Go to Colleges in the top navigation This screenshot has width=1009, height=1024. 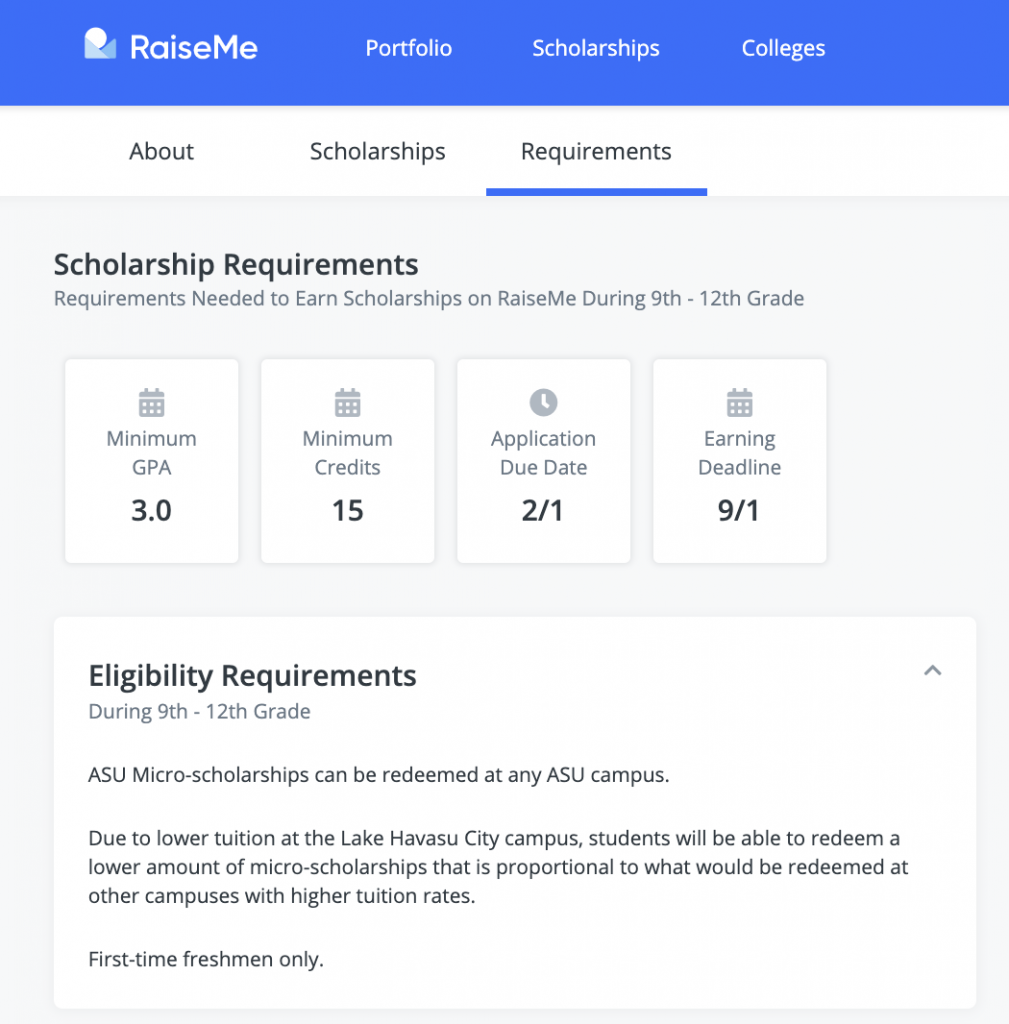point(783,48)
